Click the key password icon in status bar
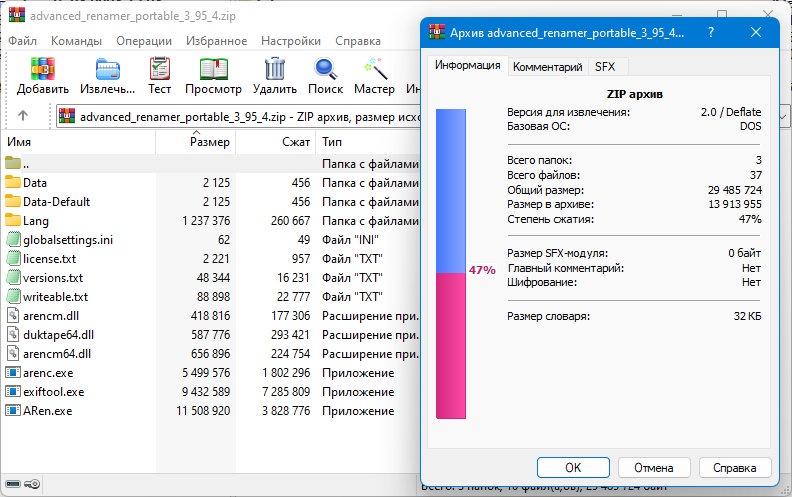Screen dimensions: 792x497 coord(32,484)
